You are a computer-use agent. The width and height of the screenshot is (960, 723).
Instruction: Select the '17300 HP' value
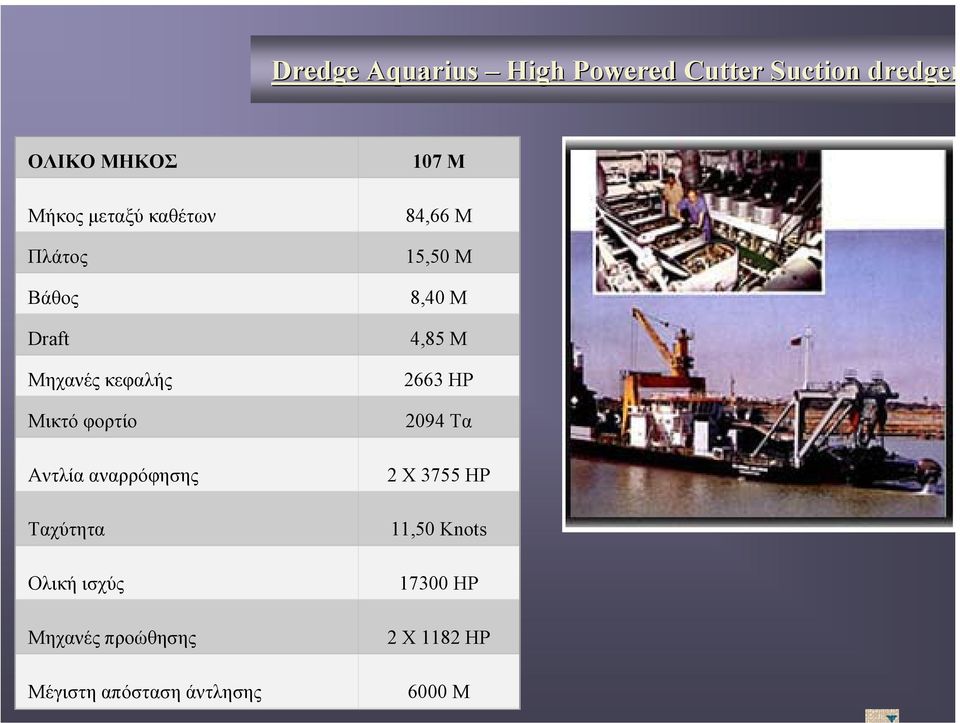click(439, 583)
